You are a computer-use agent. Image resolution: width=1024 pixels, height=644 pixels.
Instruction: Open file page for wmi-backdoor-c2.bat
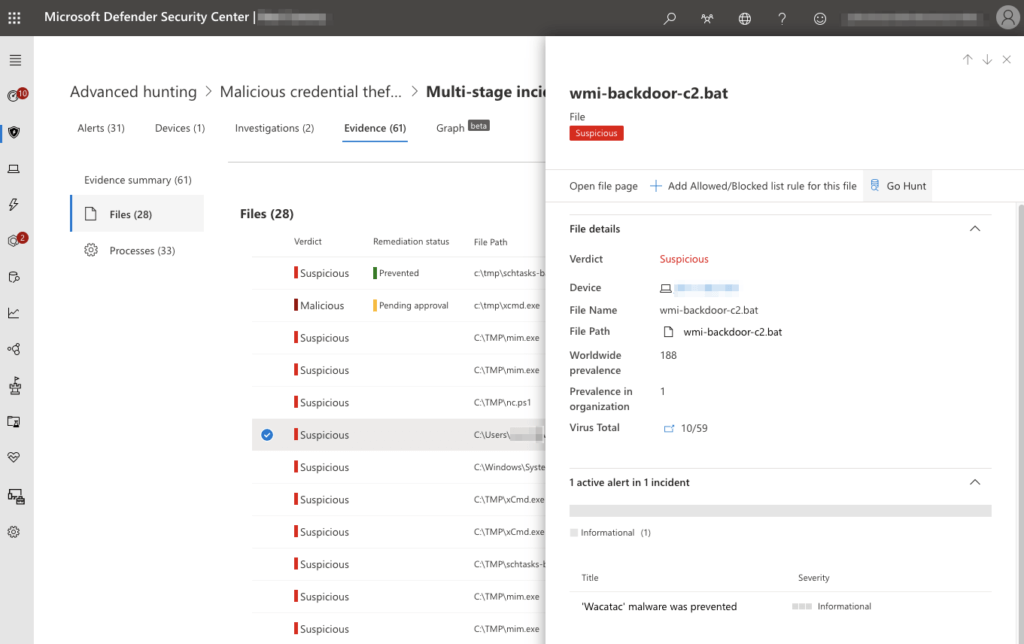604,185
